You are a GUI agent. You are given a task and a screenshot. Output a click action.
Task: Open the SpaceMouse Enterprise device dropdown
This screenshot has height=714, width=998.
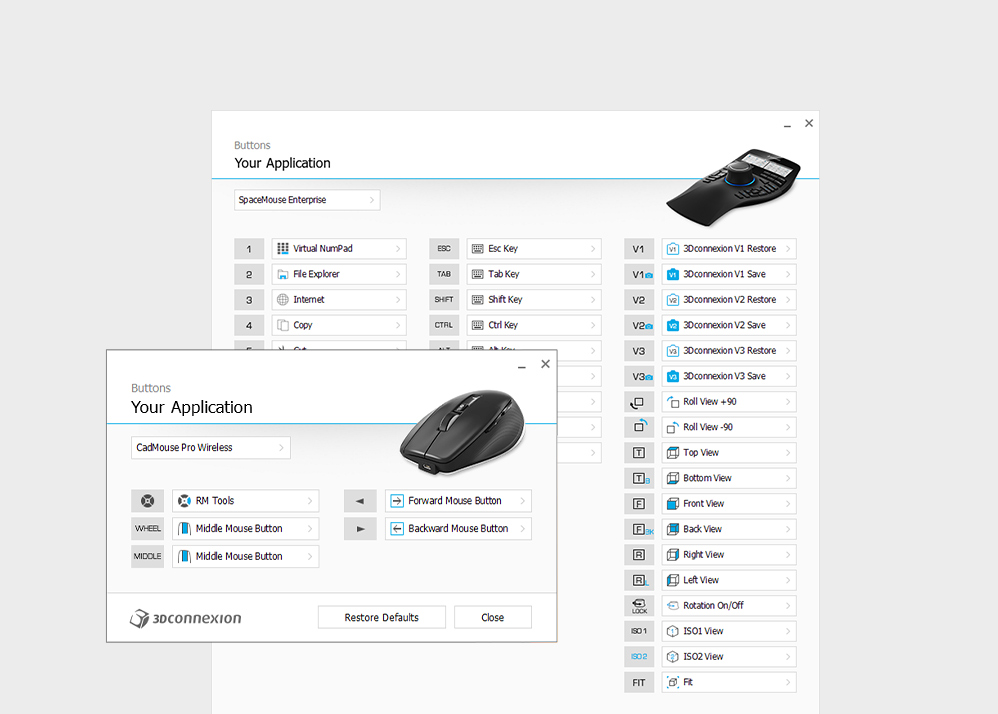(x=307, y=200)
